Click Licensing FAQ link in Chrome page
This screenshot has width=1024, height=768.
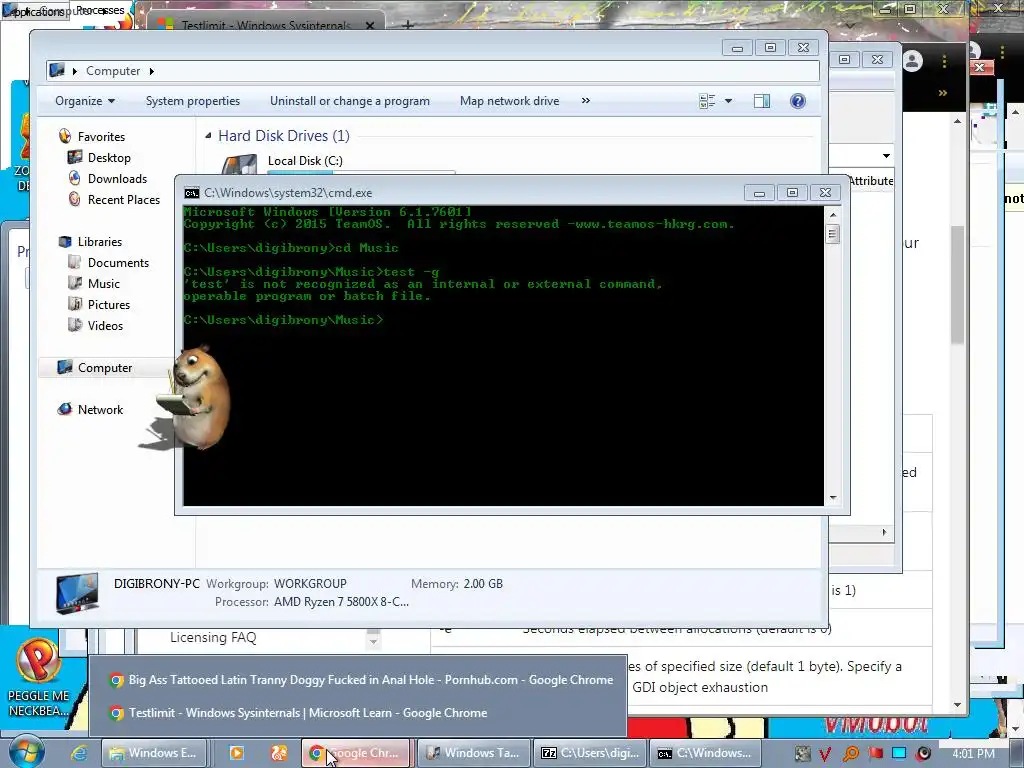click(x=213, y=637)
